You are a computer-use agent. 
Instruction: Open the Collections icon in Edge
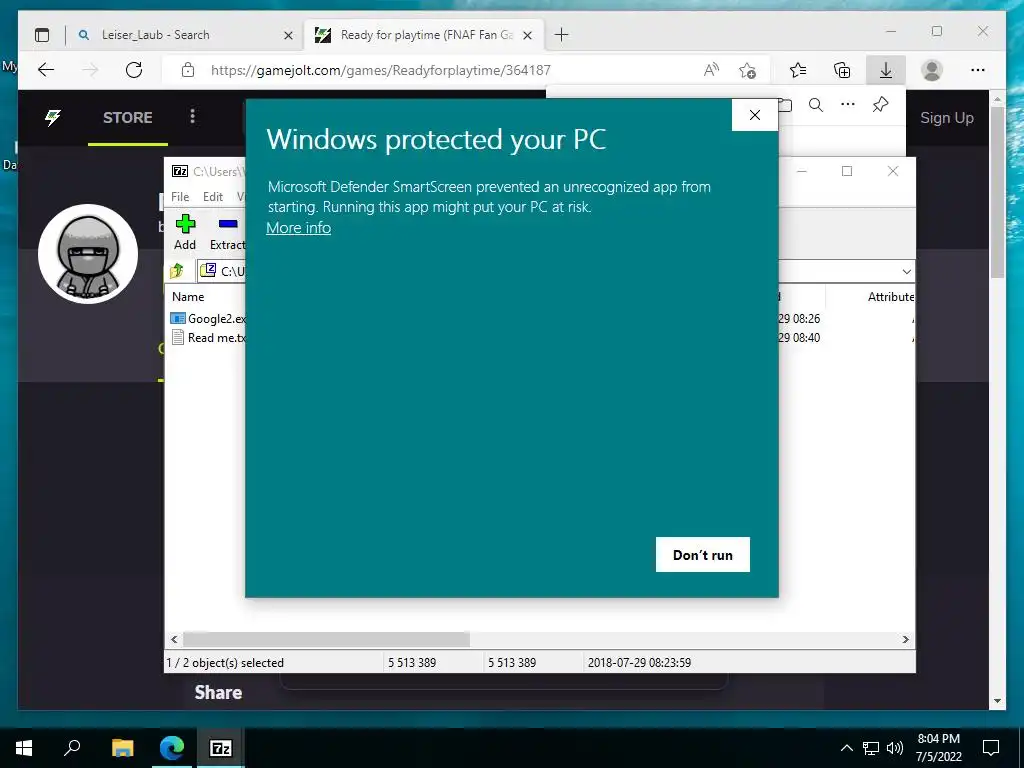[842, 70]
